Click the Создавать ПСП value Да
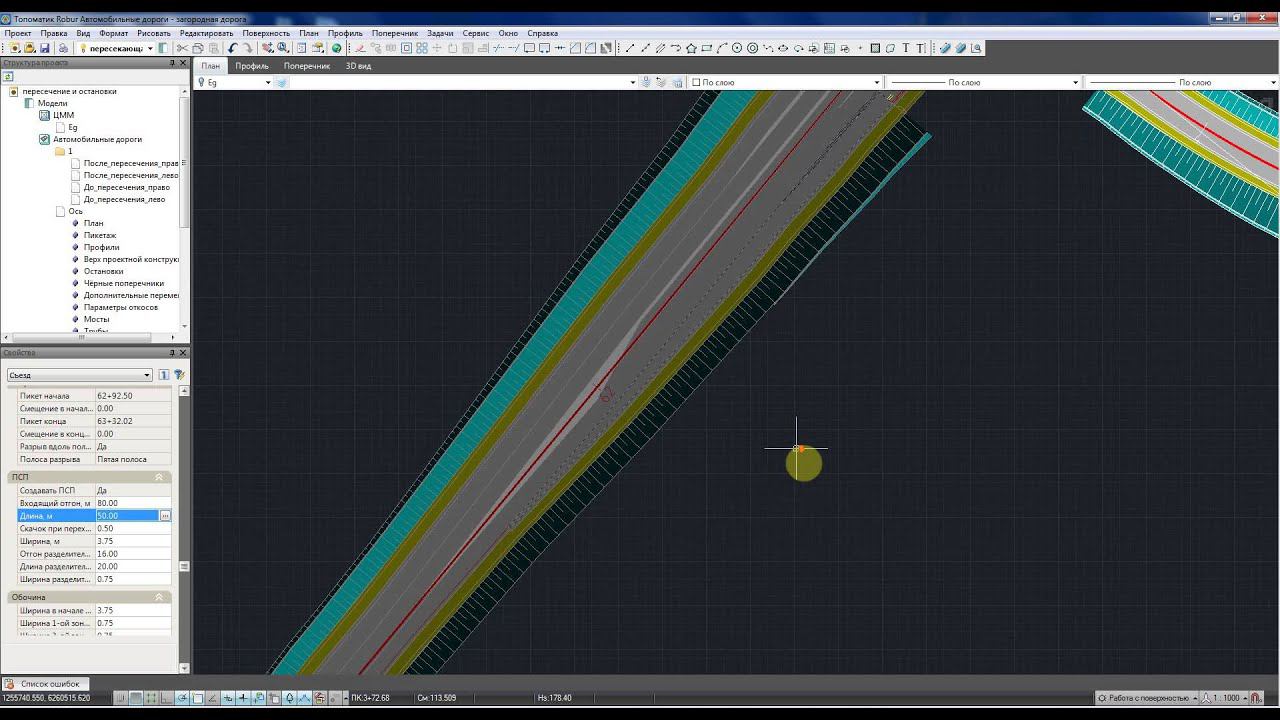 pos(133,490)
